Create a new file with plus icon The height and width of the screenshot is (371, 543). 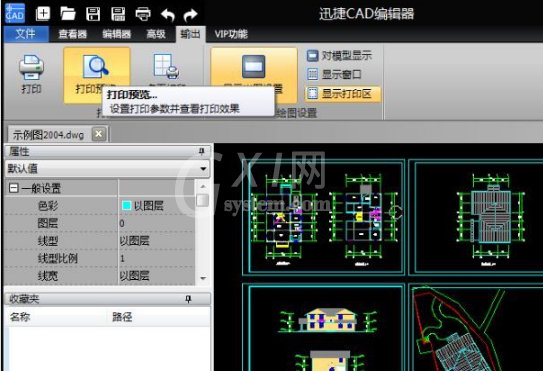click(x=43, y=14)
